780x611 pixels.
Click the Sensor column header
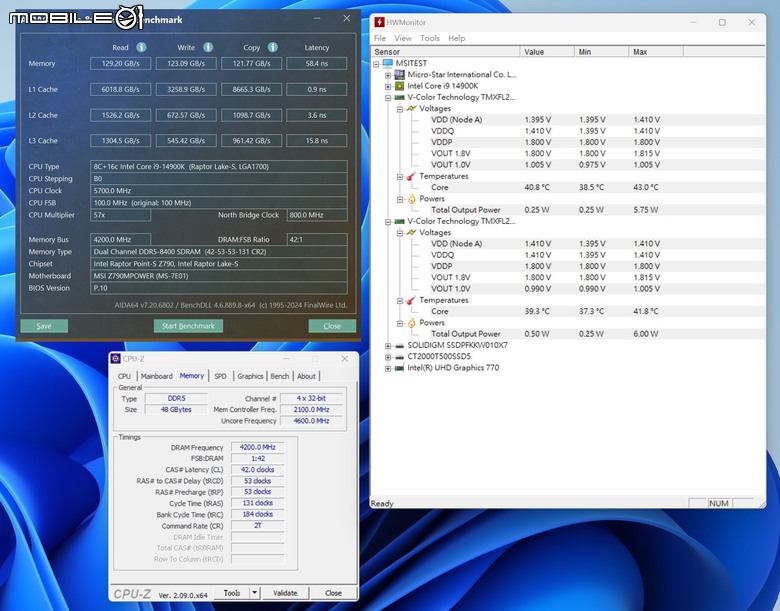tap(445, 52)
